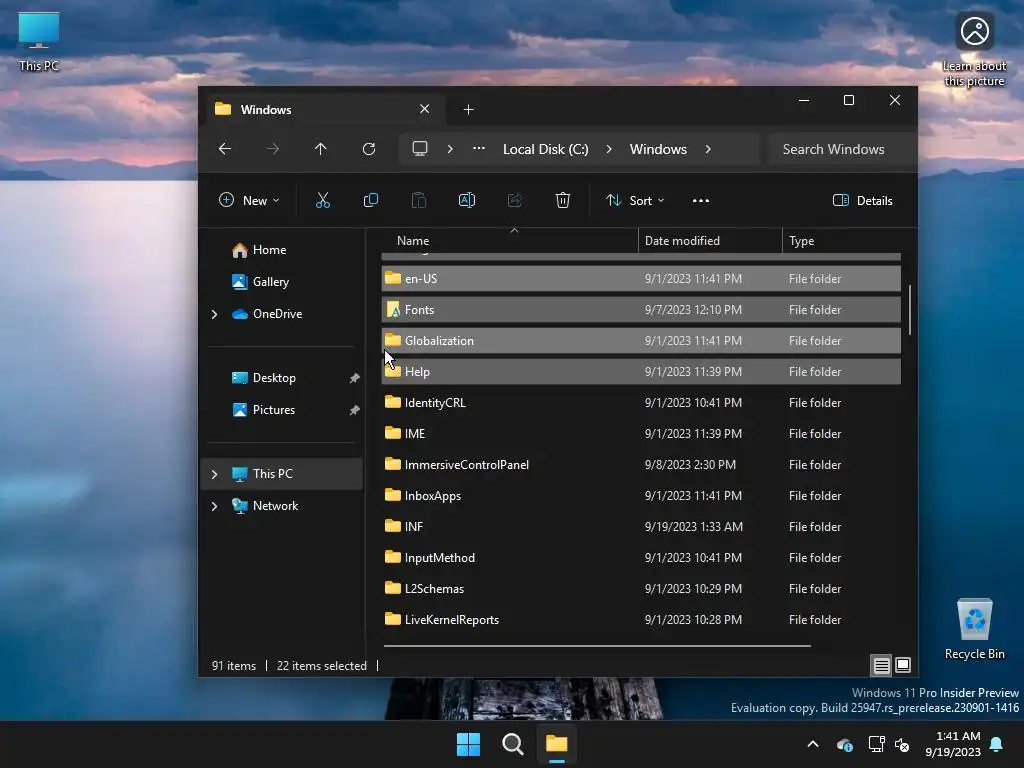Click the Share icon in toolbar
Screen dimensions: 1024x768
pos(515,200)
